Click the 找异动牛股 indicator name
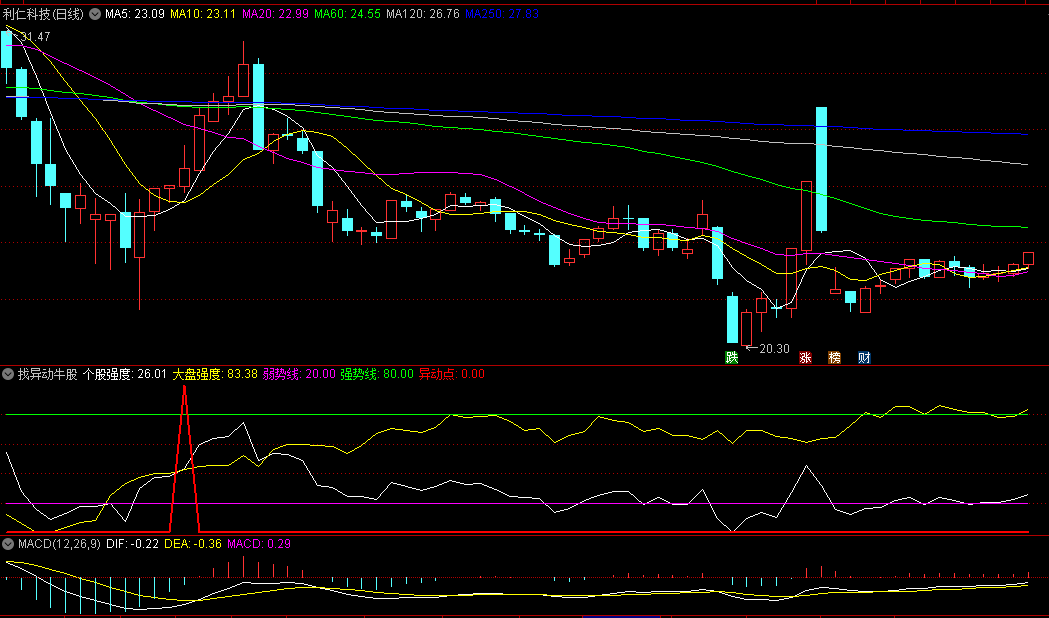Viewport: 1049px width, 618px height. point(47,374)
